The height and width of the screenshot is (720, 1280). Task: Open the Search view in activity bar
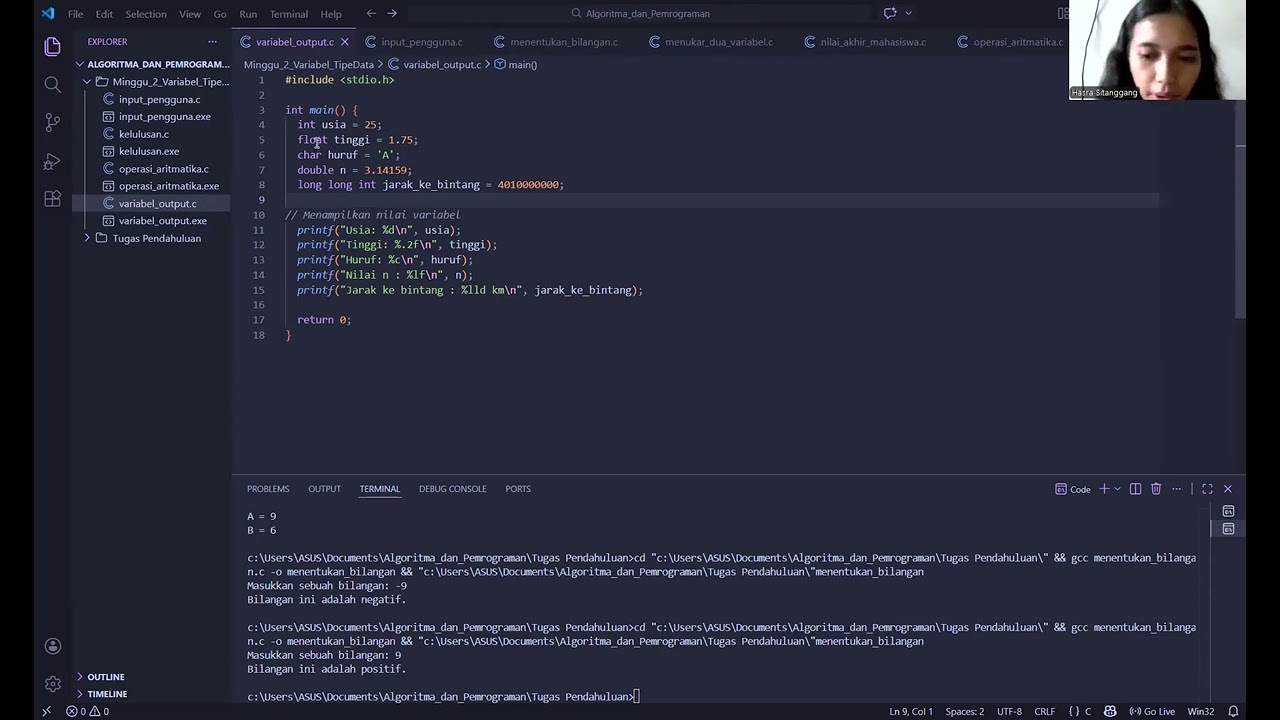click(x=53, y=85)
